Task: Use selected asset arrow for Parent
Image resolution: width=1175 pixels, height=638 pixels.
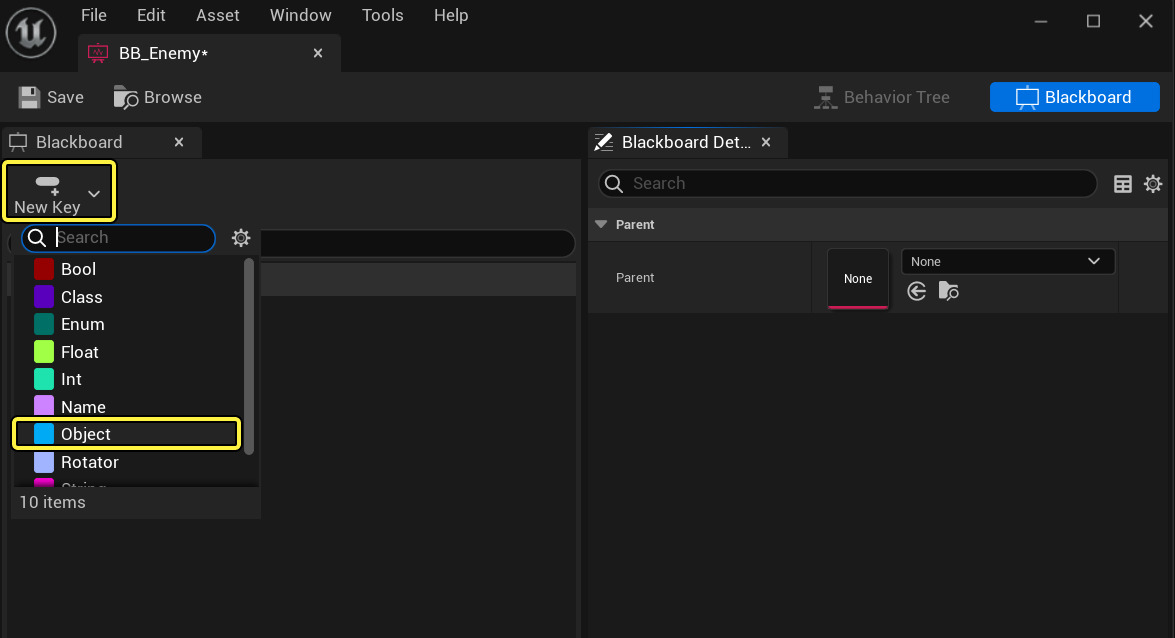Action: pos(916,291)
